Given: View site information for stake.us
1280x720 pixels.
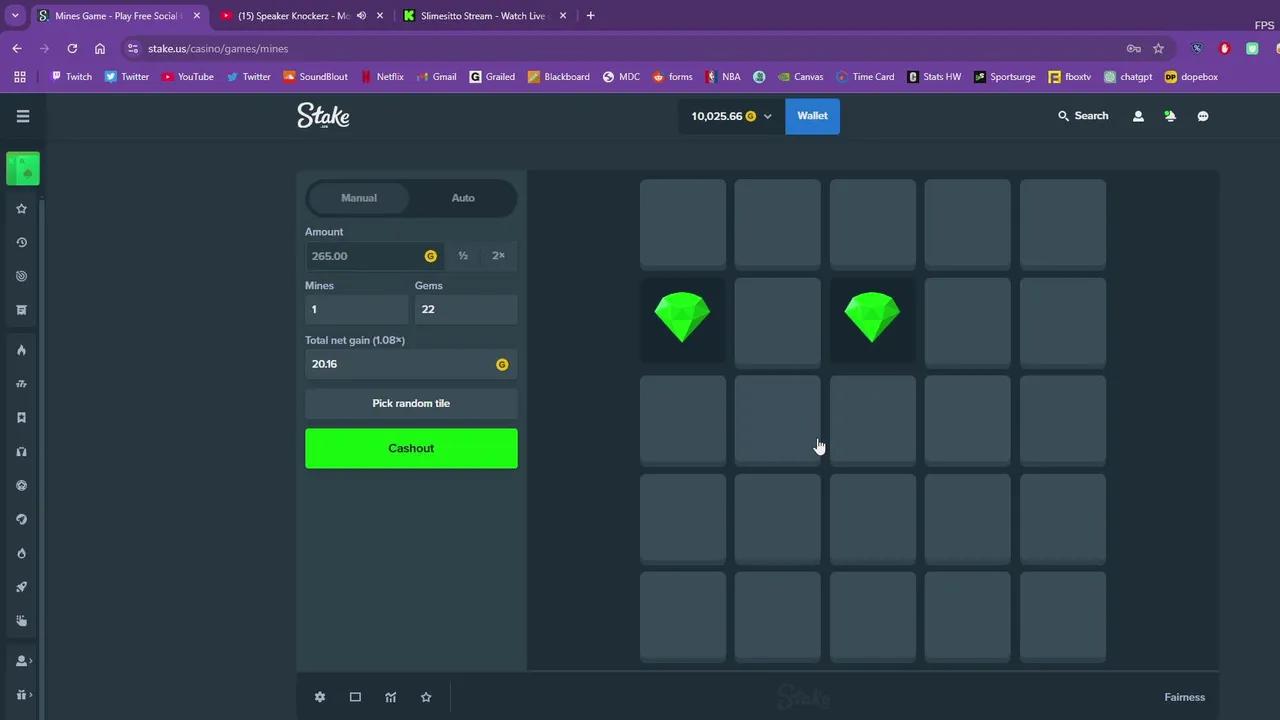Looking at the screenshot, I should click(132, 48).
